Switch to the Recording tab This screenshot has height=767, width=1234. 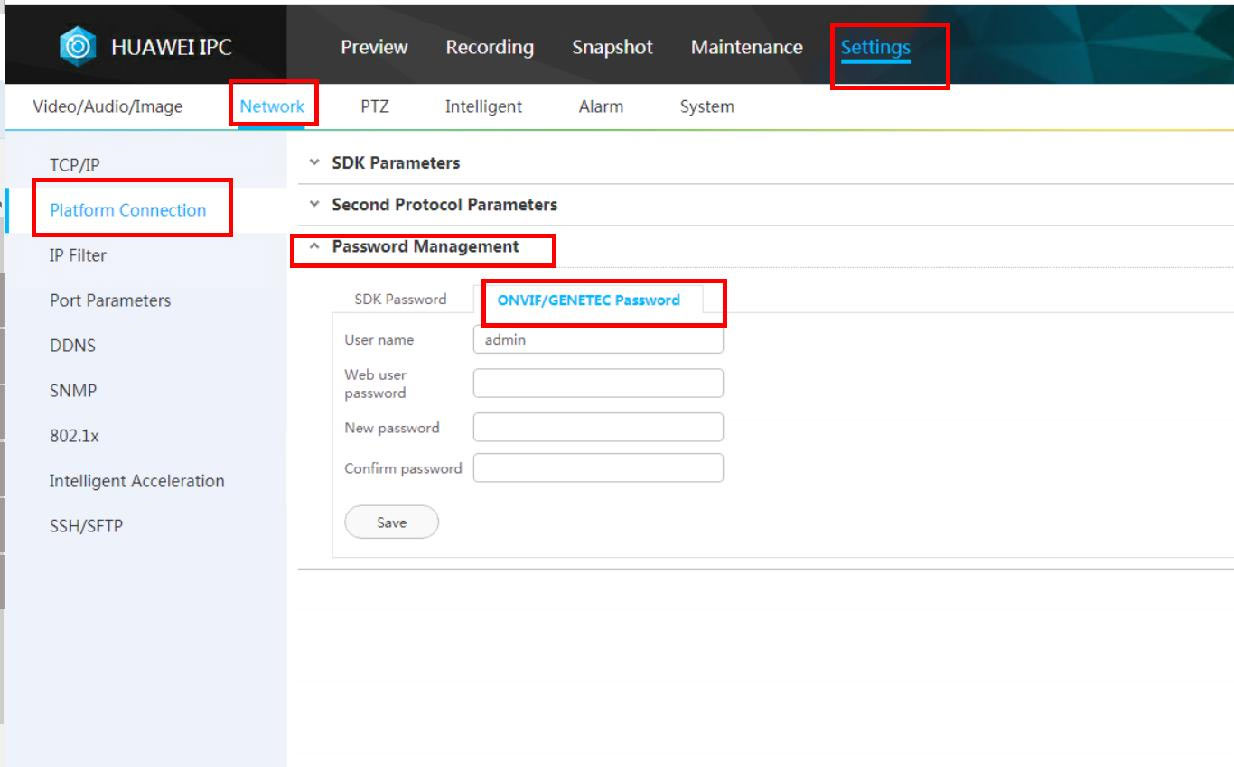pos(490,47)
